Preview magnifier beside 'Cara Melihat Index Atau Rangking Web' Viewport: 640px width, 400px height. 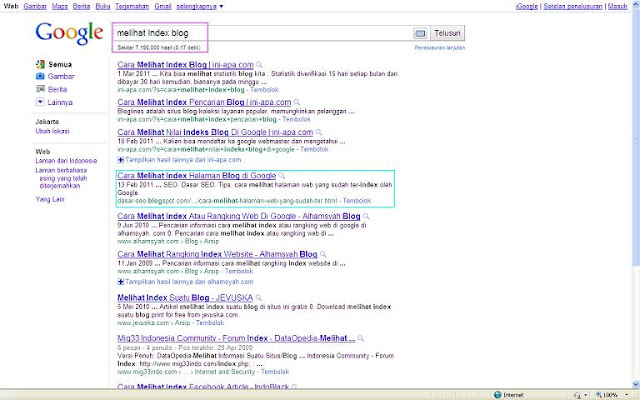pyautogui.click(x=366, y=216)
